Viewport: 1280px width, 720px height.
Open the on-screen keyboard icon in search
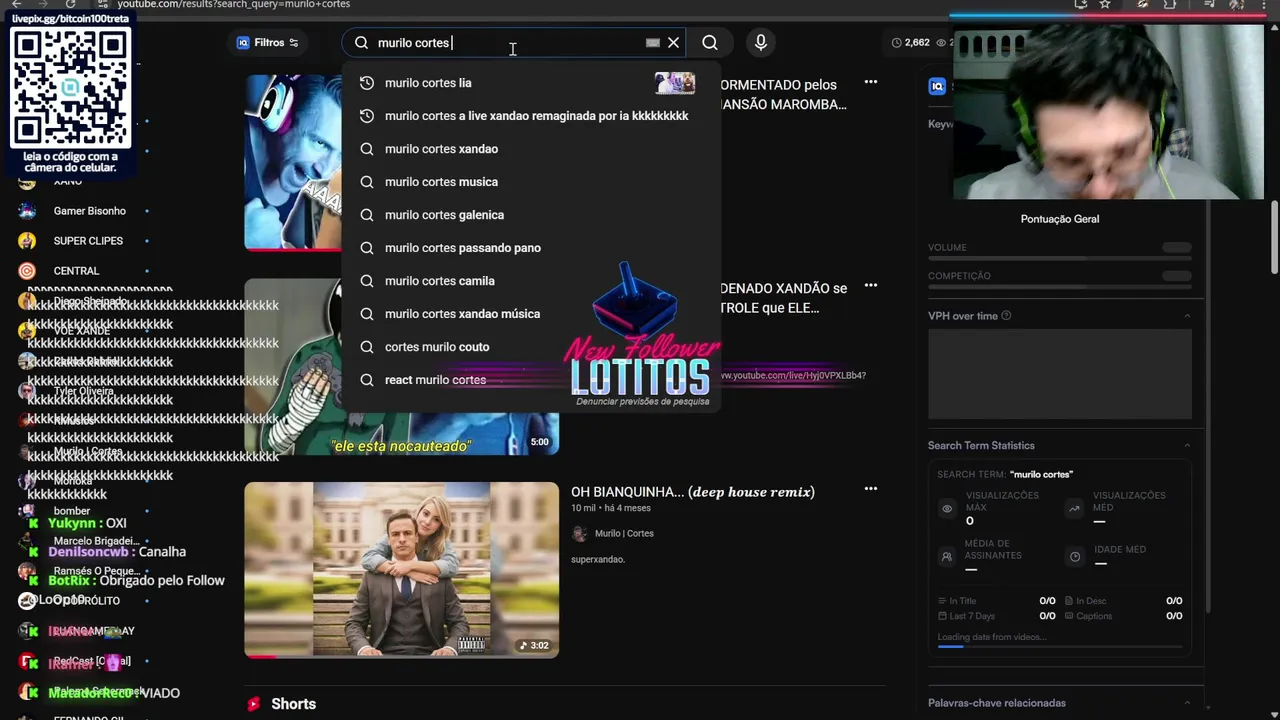pos(653,43)
